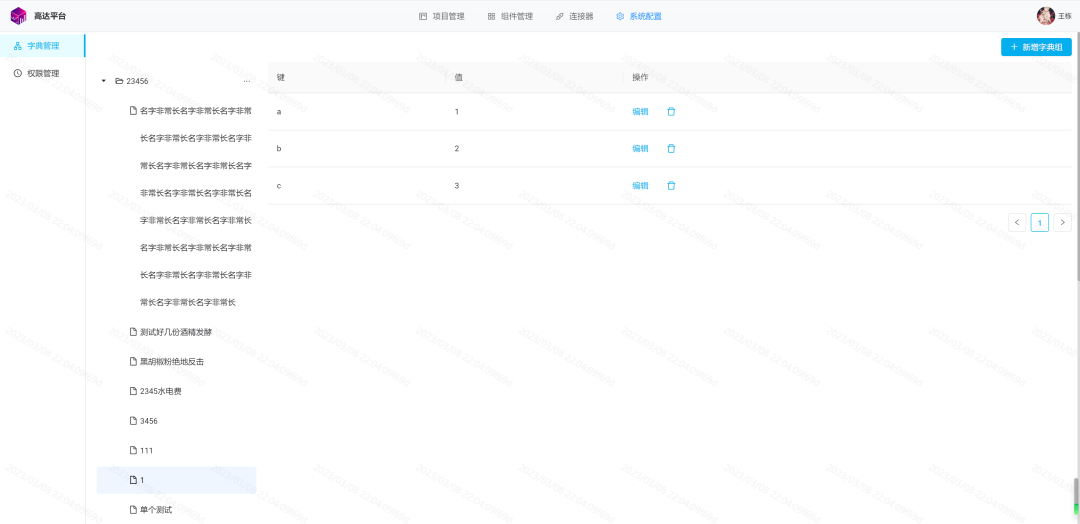Image resolution: width=1080 pixels, height=524 pixels.
Task: Click file icon beside 2345水电费
Action: point(134,391)
